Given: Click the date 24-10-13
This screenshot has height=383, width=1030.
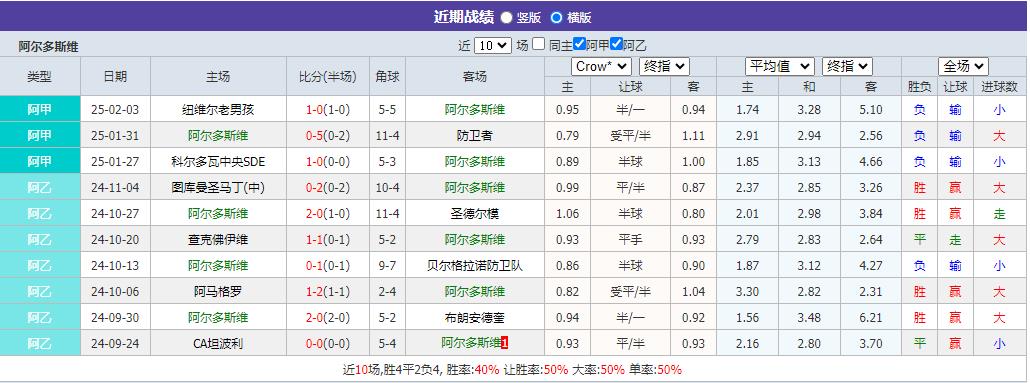Looking at the screenshot, I should [x=116, y=266].
